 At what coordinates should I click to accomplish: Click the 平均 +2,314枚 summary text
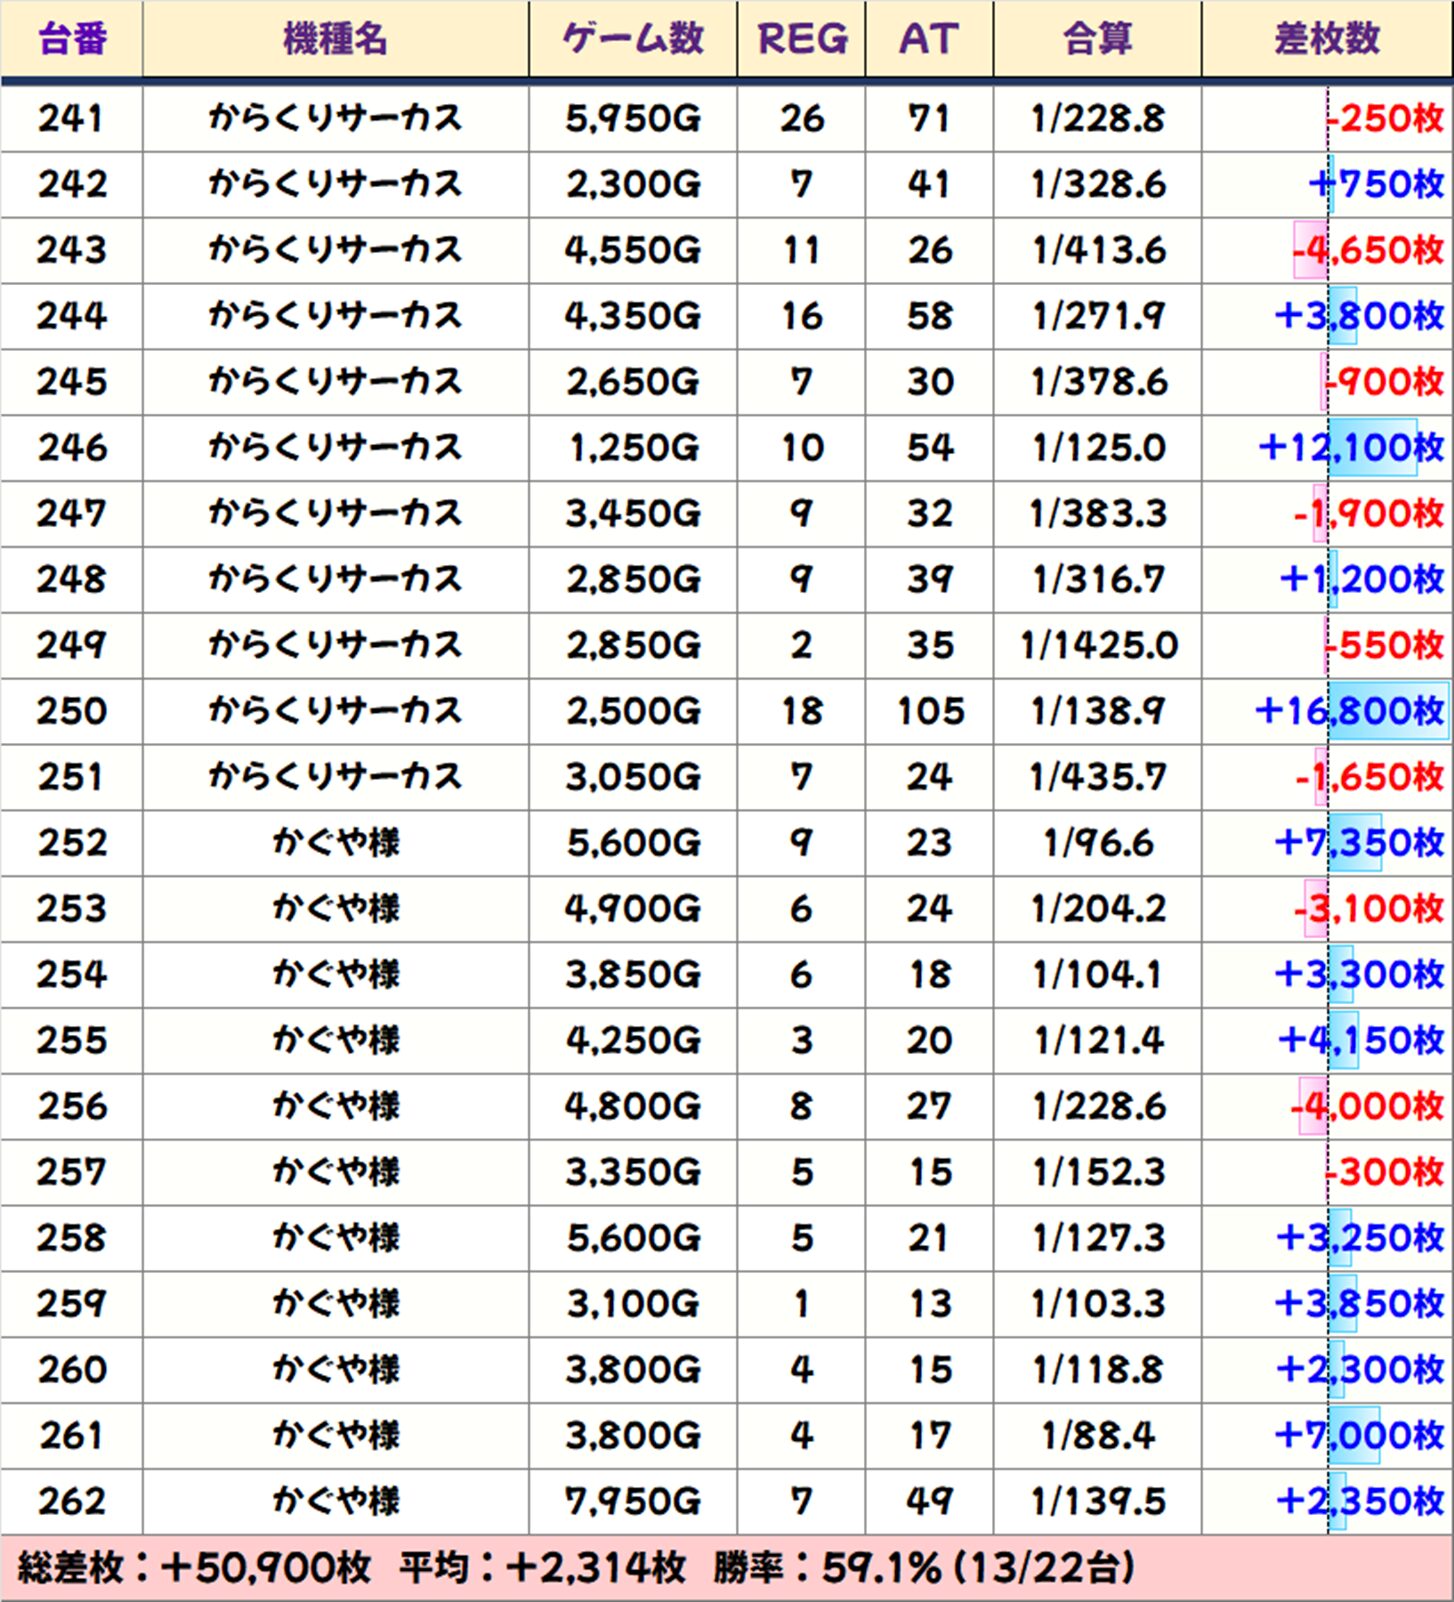[543, 1567]
